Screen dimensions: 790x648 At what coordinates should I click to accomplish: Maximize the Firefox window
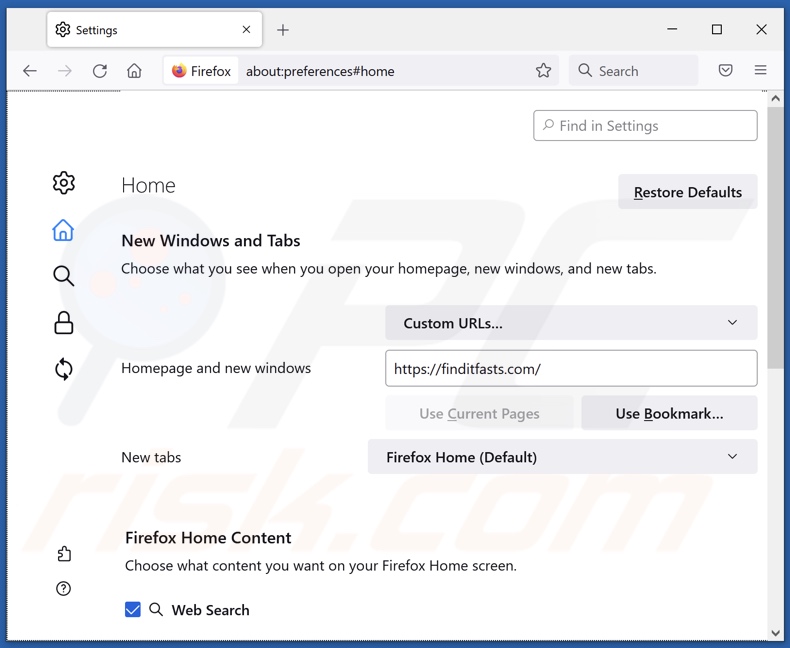(716, 29)
